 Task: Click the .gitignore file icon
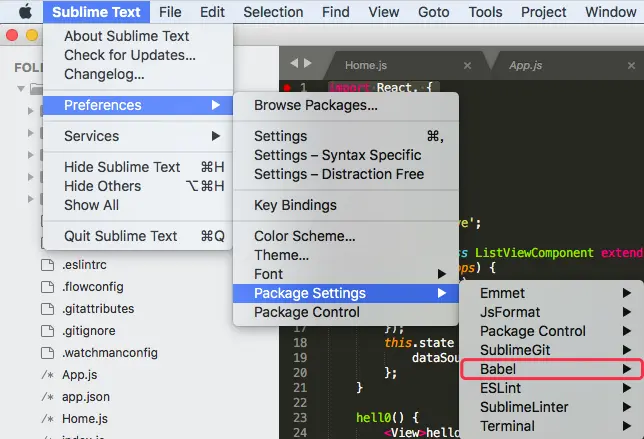pos(48,331)
